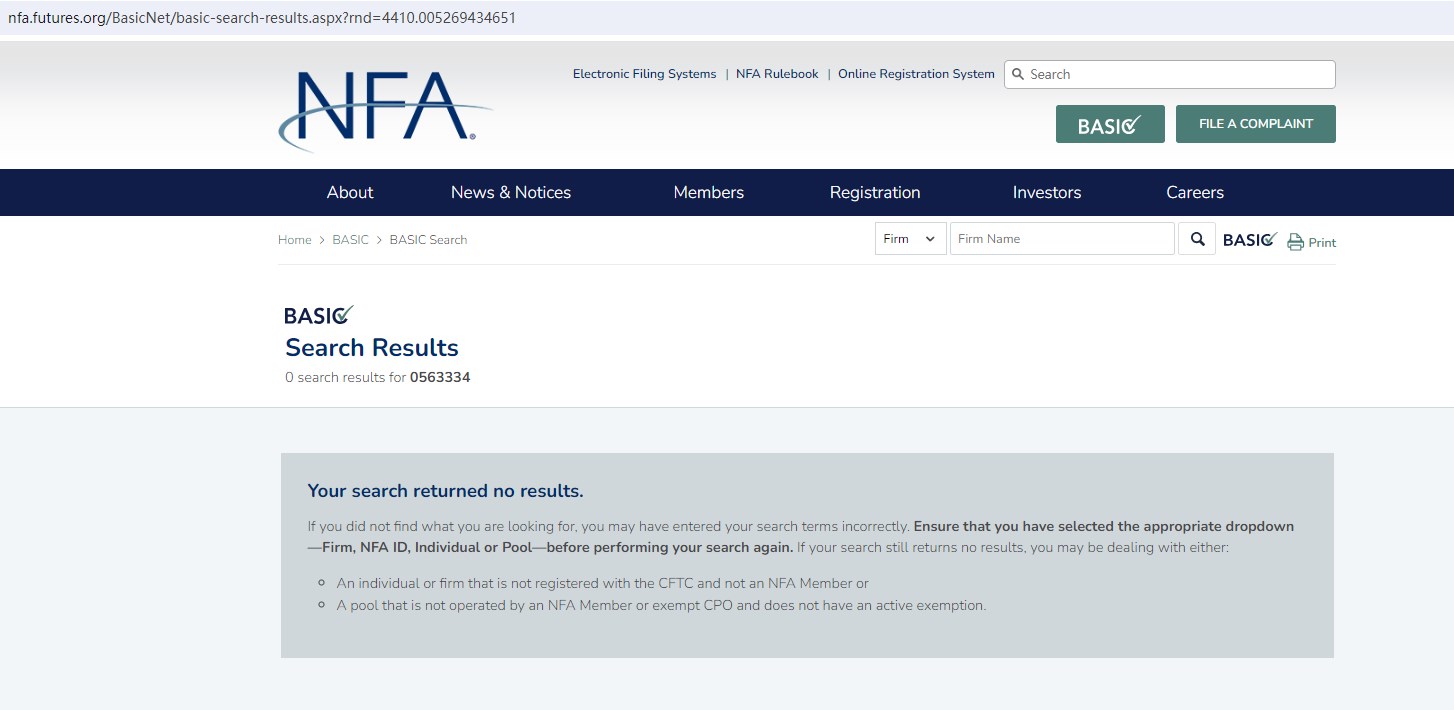This screenshot has height=710, width=1454.
Task: Focus the Firm Name input field
Action: 1062,239
